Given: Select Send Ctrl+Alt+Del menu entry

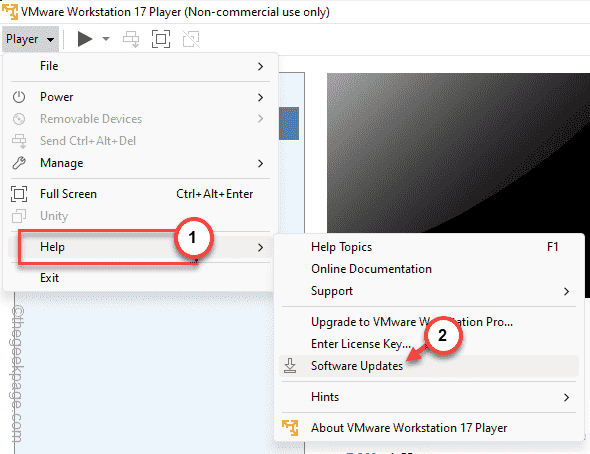Looking at the screenshot, I should [140, 141].
